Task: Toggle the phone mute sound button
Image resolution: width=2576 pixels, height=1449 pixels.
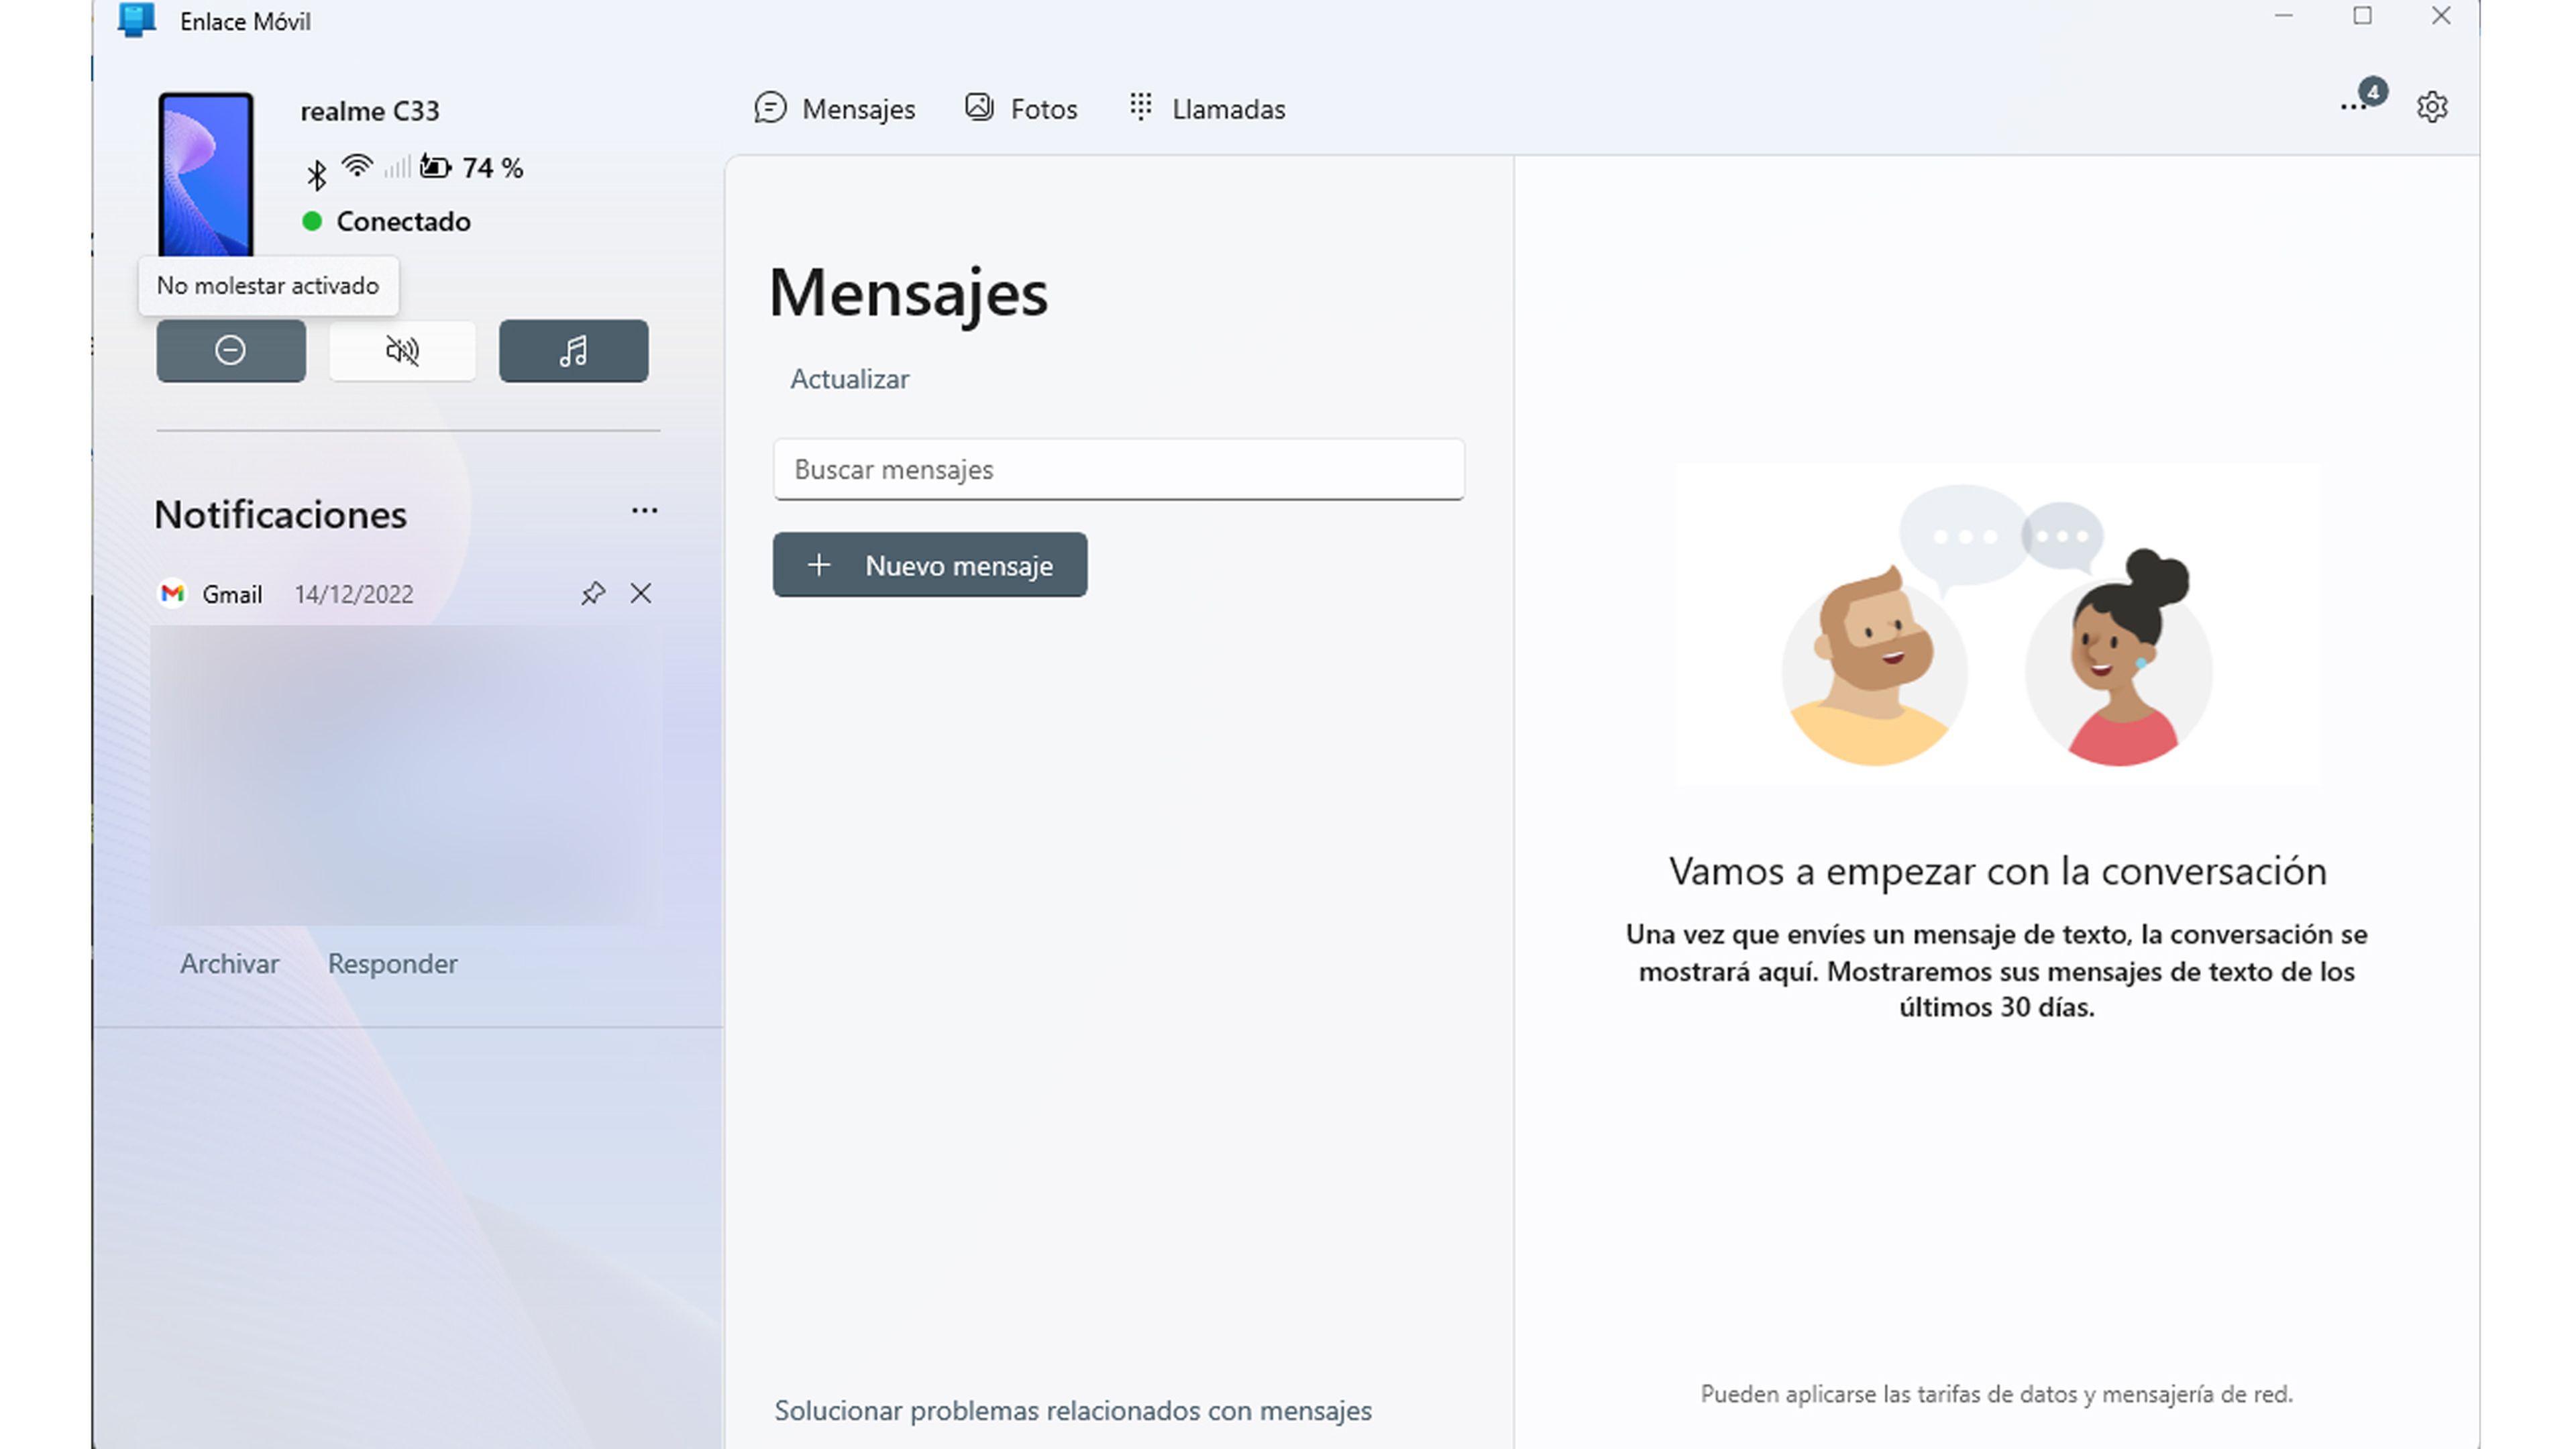Action: 402,351
